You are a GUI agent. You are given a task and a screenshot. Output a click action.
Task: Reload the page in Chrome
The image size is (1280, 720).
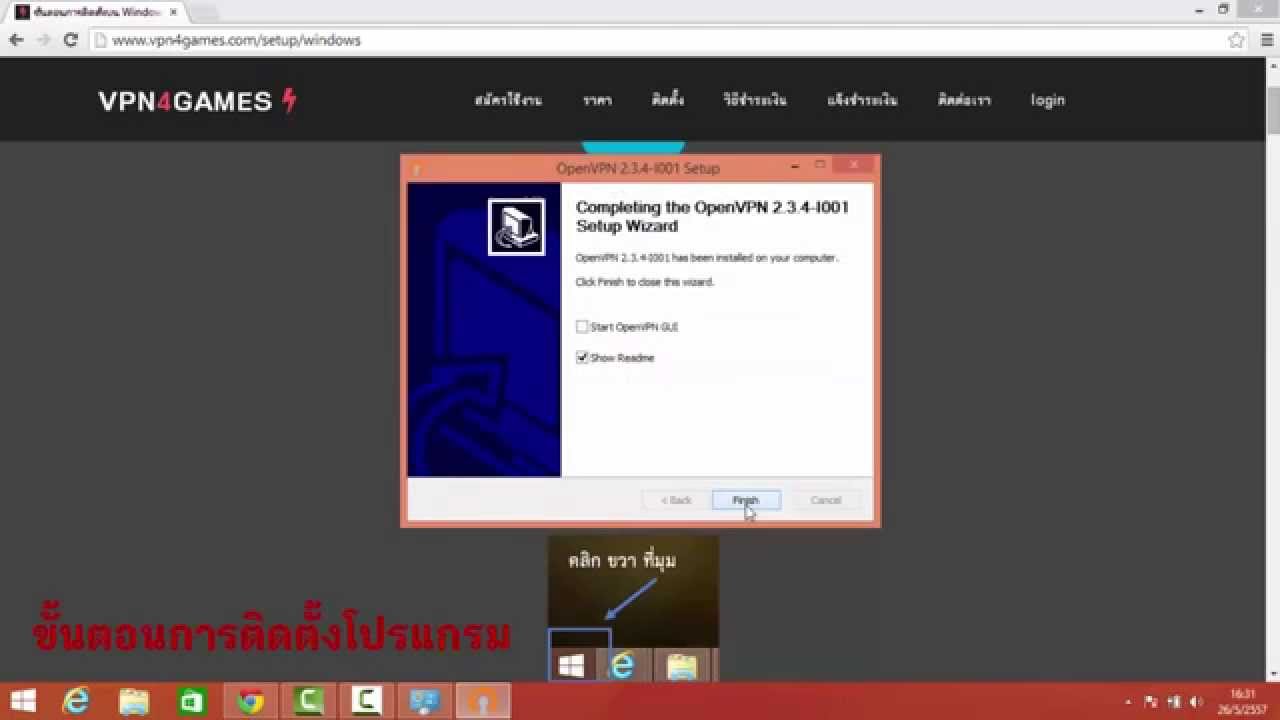click(x=70, y=40)
